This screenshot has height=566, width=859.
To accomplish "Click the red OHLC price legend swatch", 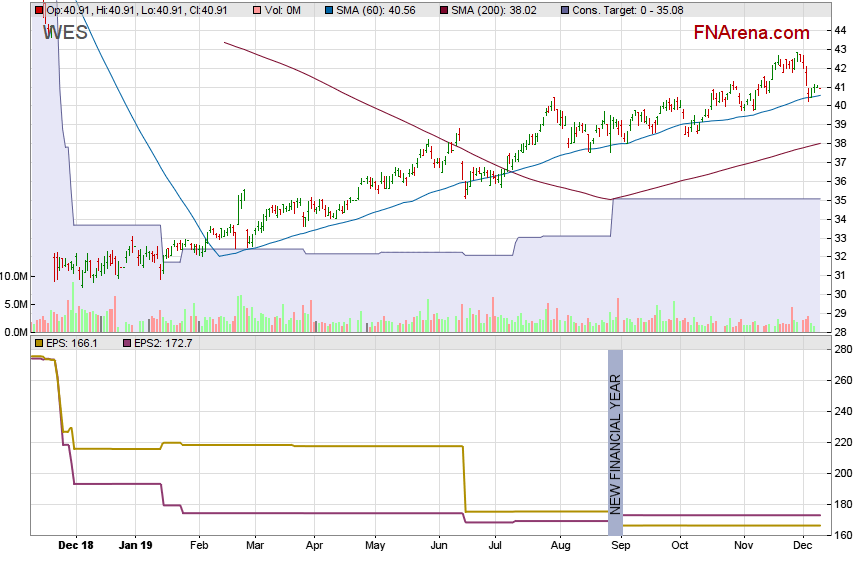I will tap(39, 10).
